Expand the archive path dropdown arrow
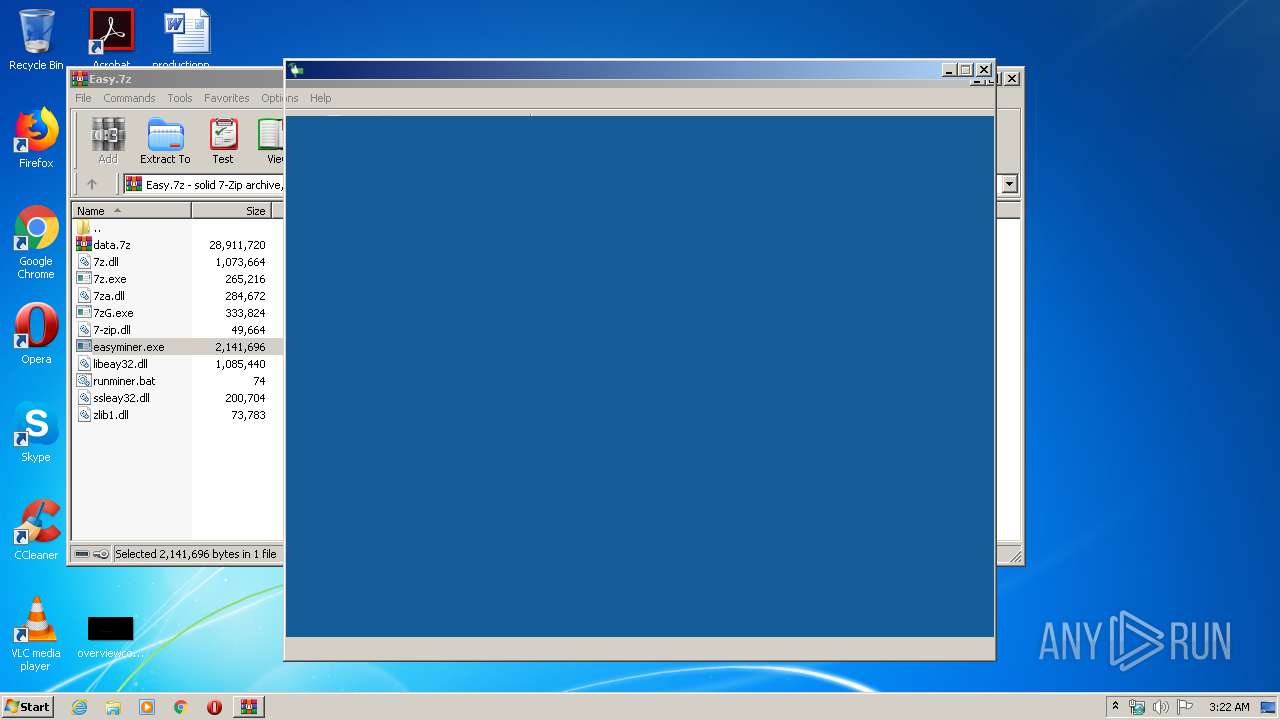The width and height of the screenshot is (1280, 720). [x=1009, y=184]
